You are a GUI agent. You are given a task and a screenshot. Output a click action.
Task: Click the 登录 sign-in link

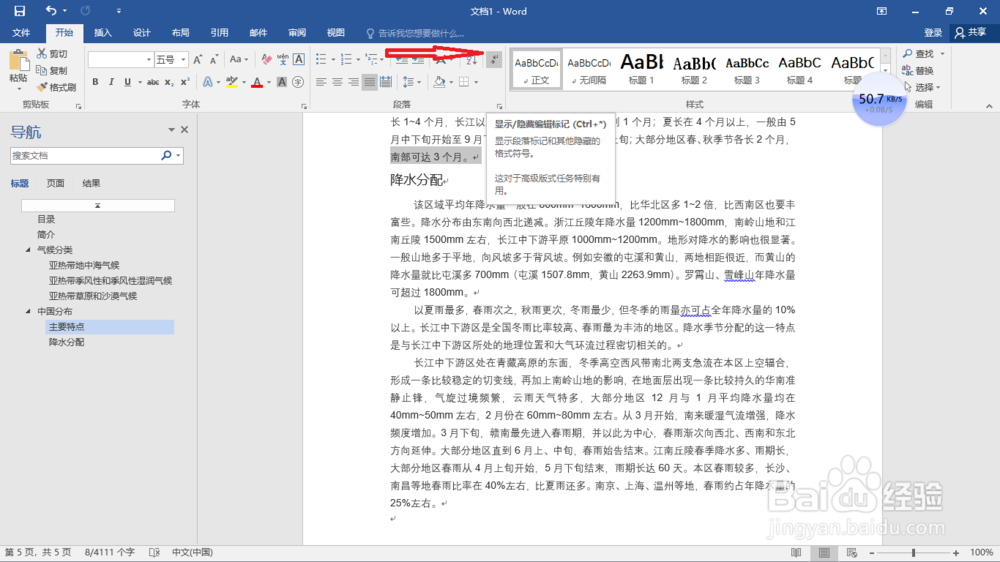(x=933, y=33)
